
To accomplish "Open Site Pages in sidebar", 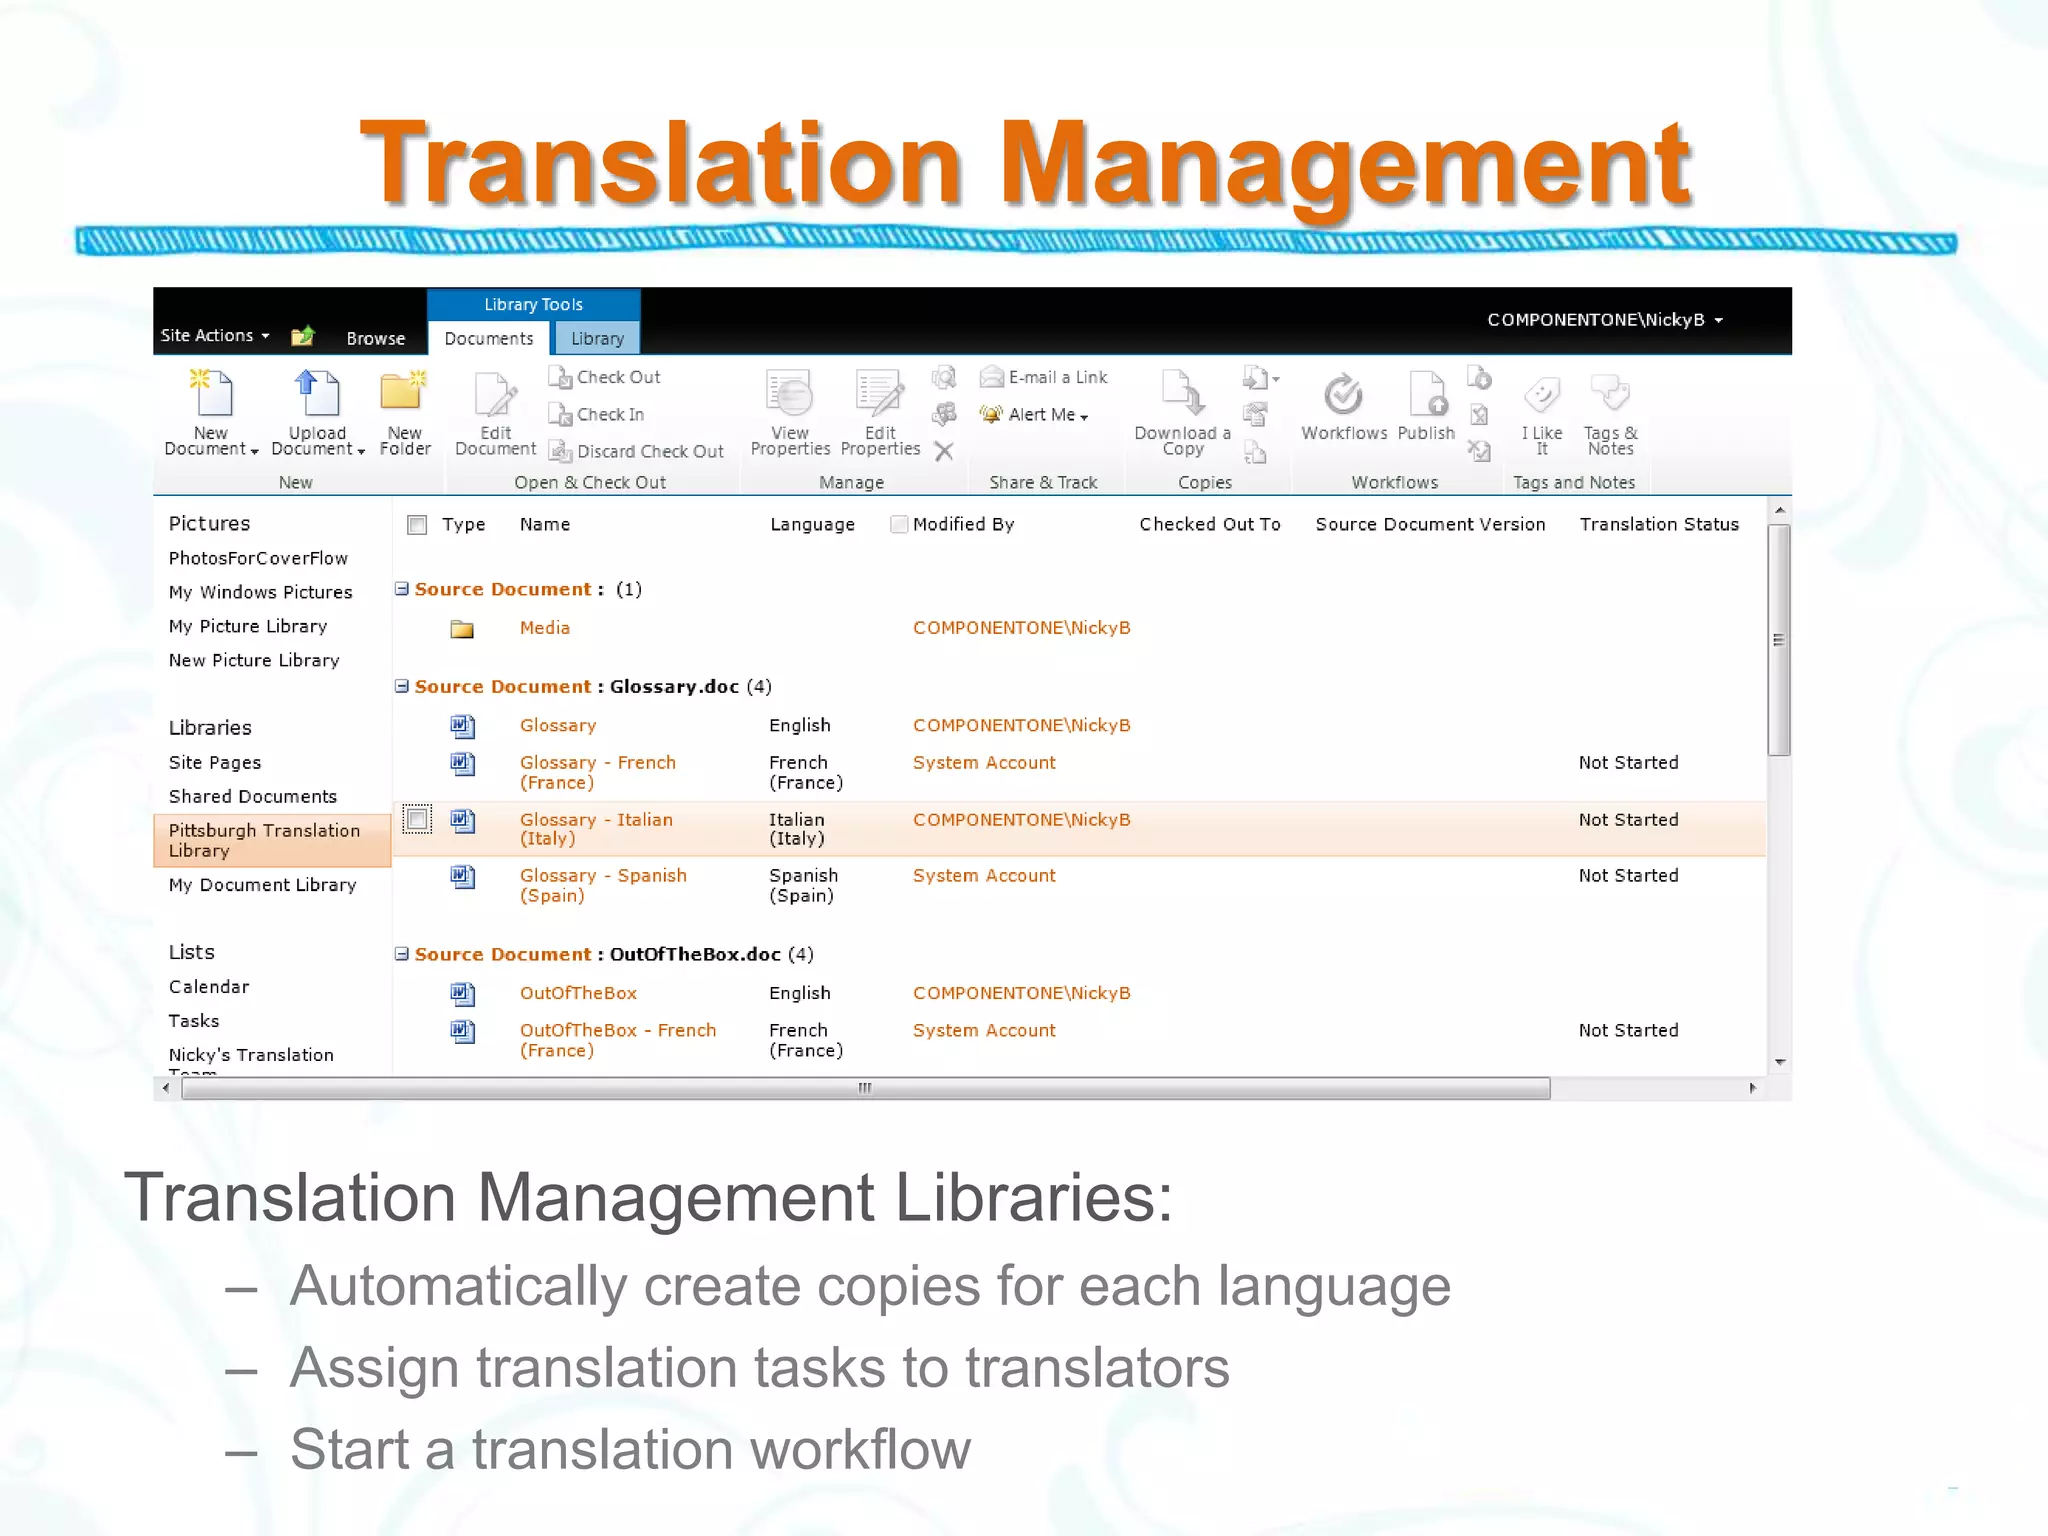I will coord(215,763).
